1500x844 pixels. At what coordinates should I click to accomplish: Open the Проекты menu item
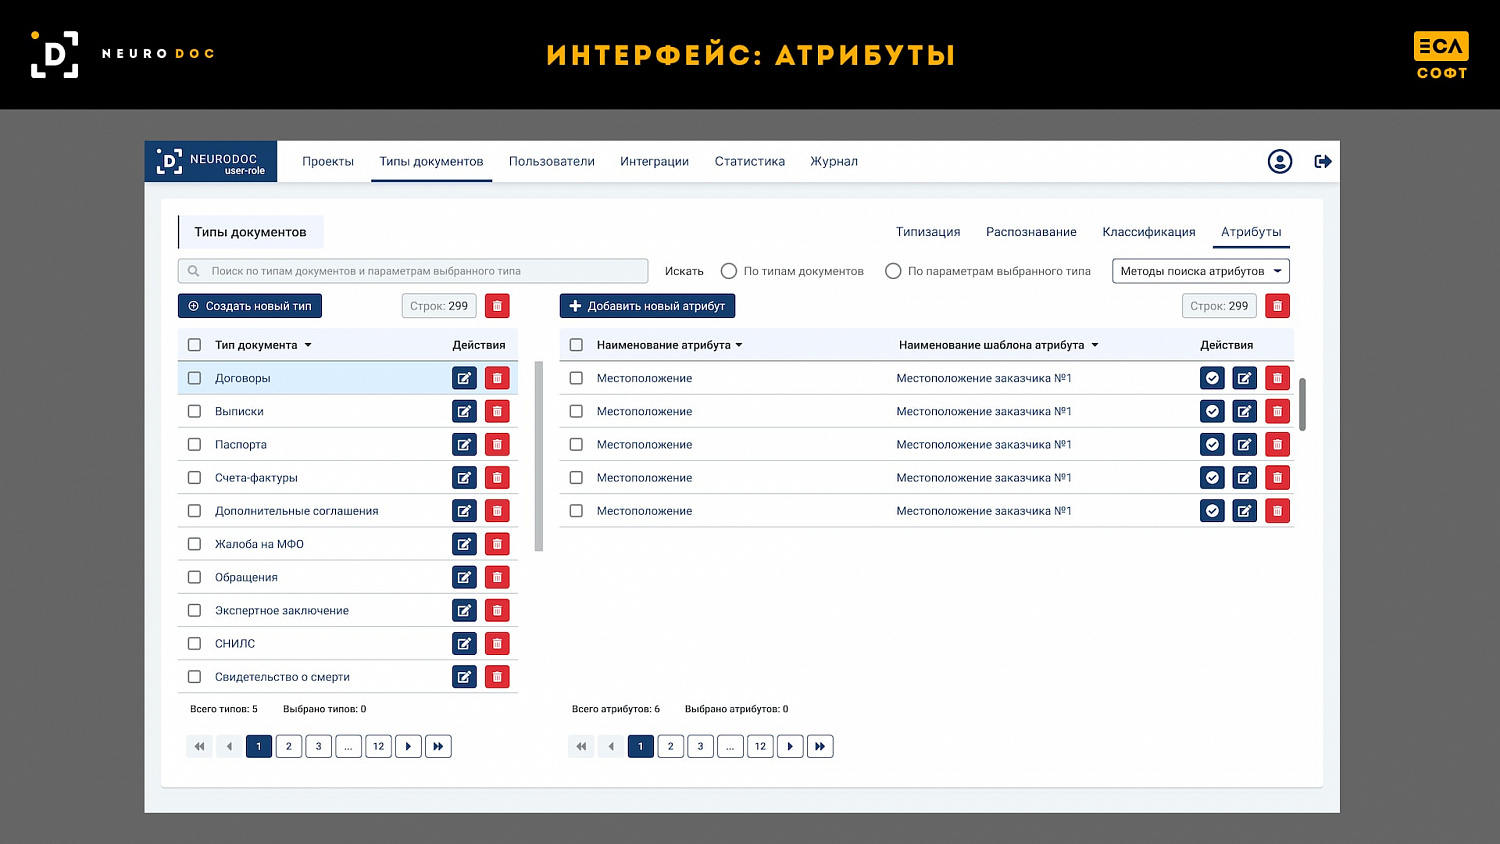(328, 161)
